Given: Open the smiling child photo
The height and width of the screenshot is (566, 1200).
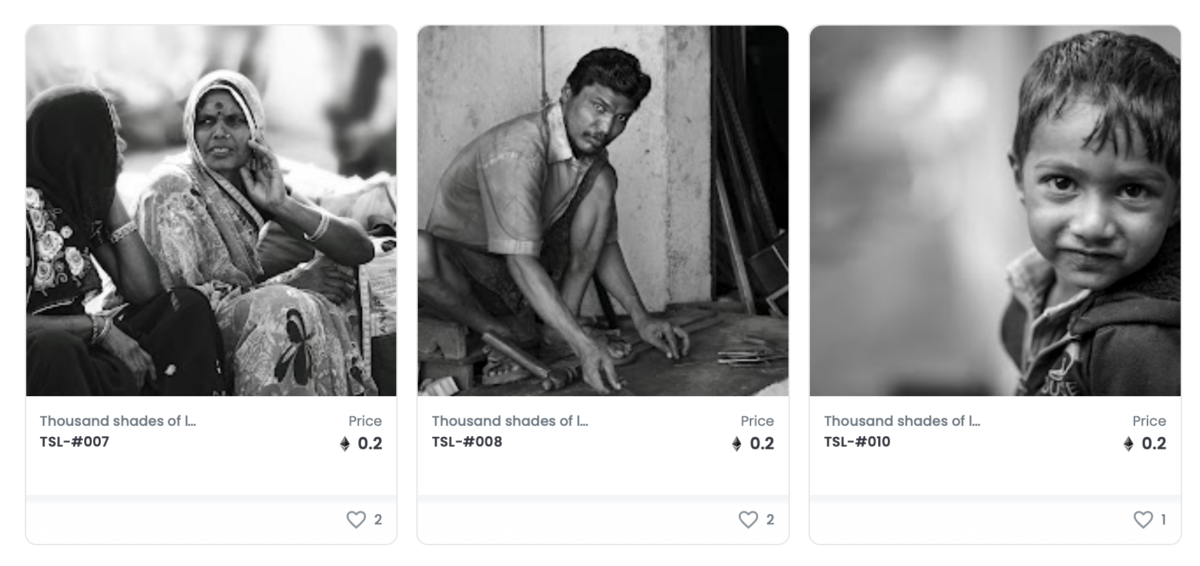Looking at the screenshot, I should coord(995,211).
